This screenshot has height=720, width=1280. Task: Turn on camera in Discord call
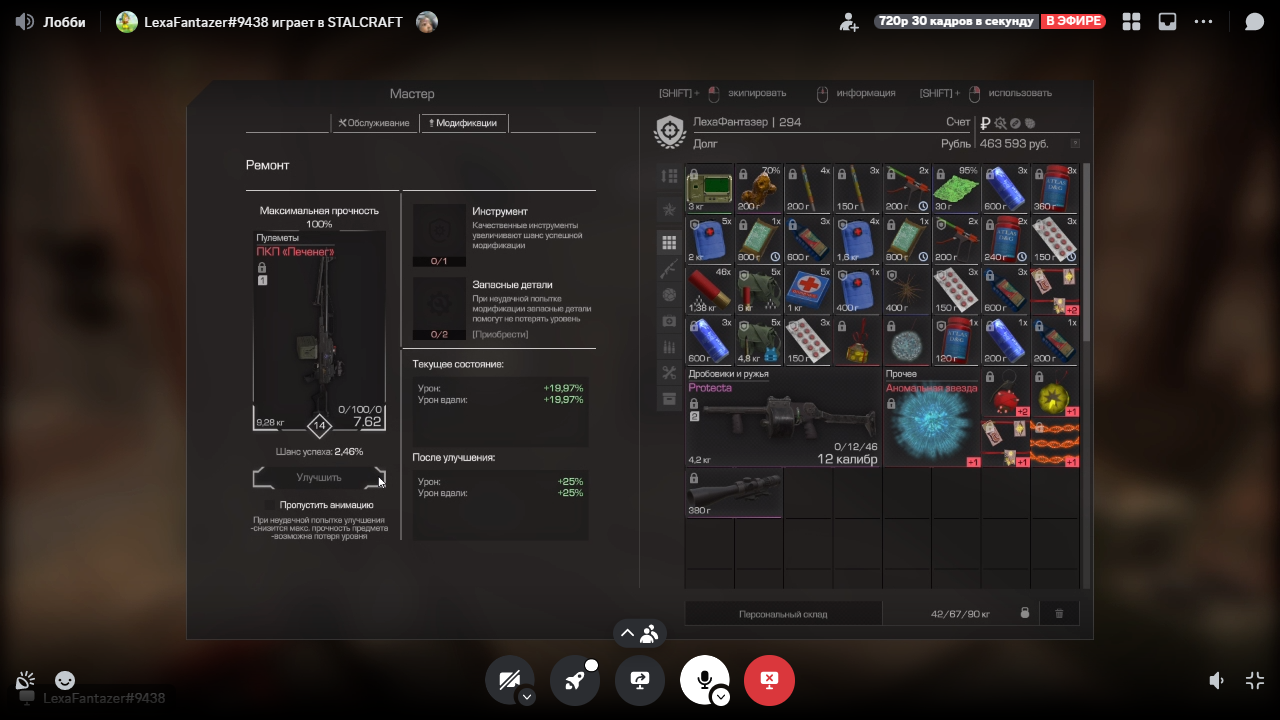tap(509, 680)
